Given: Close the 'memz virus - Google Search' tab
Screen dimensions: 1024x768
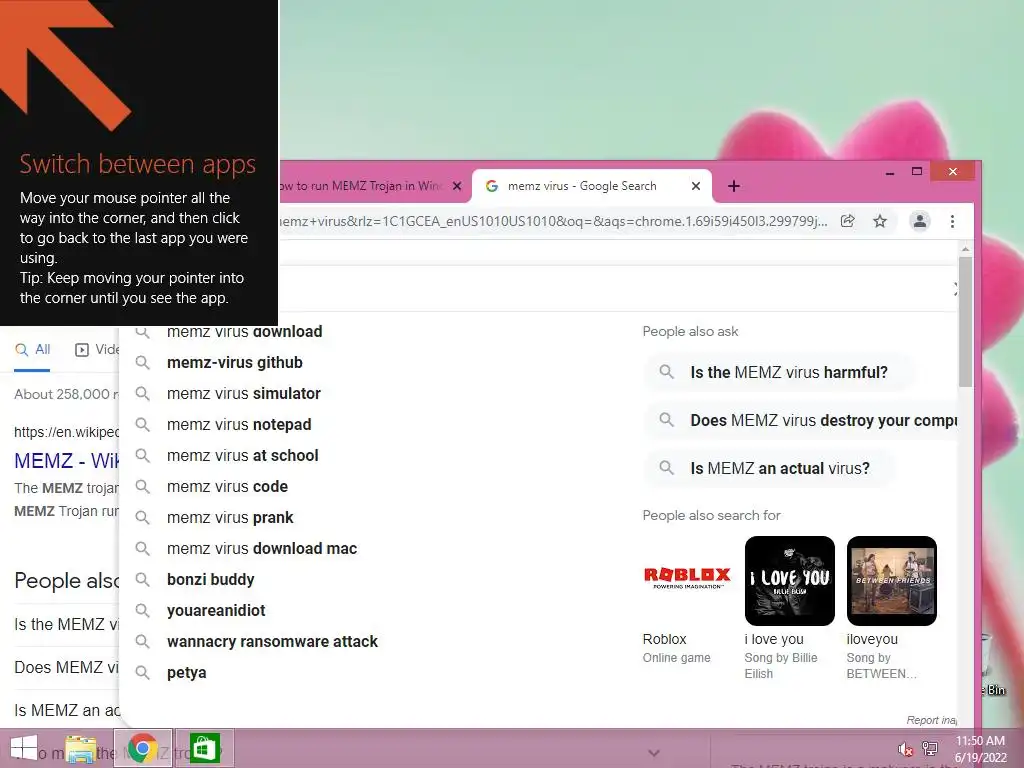Looking at the screenshot, I should pyautogui.click(x=696, y=186).
